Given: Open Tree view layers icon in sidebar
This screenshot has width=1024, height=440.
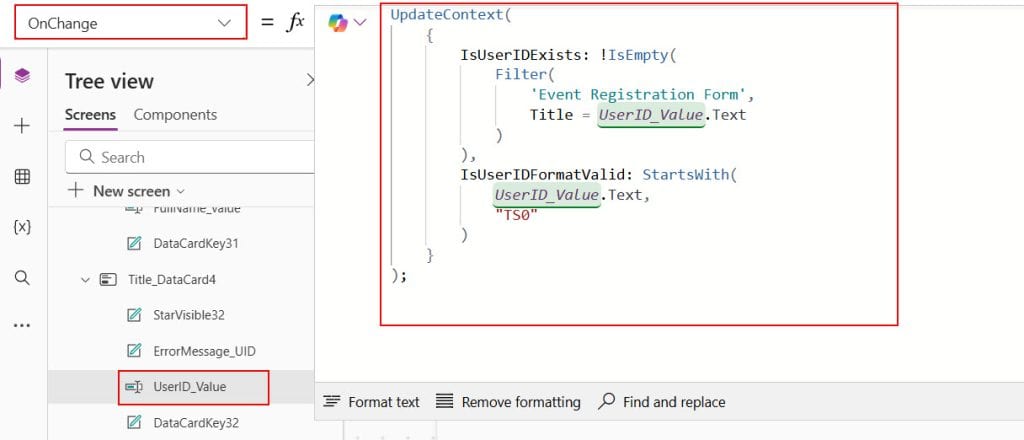Looking at the screenshot, I should pos(22,76).
